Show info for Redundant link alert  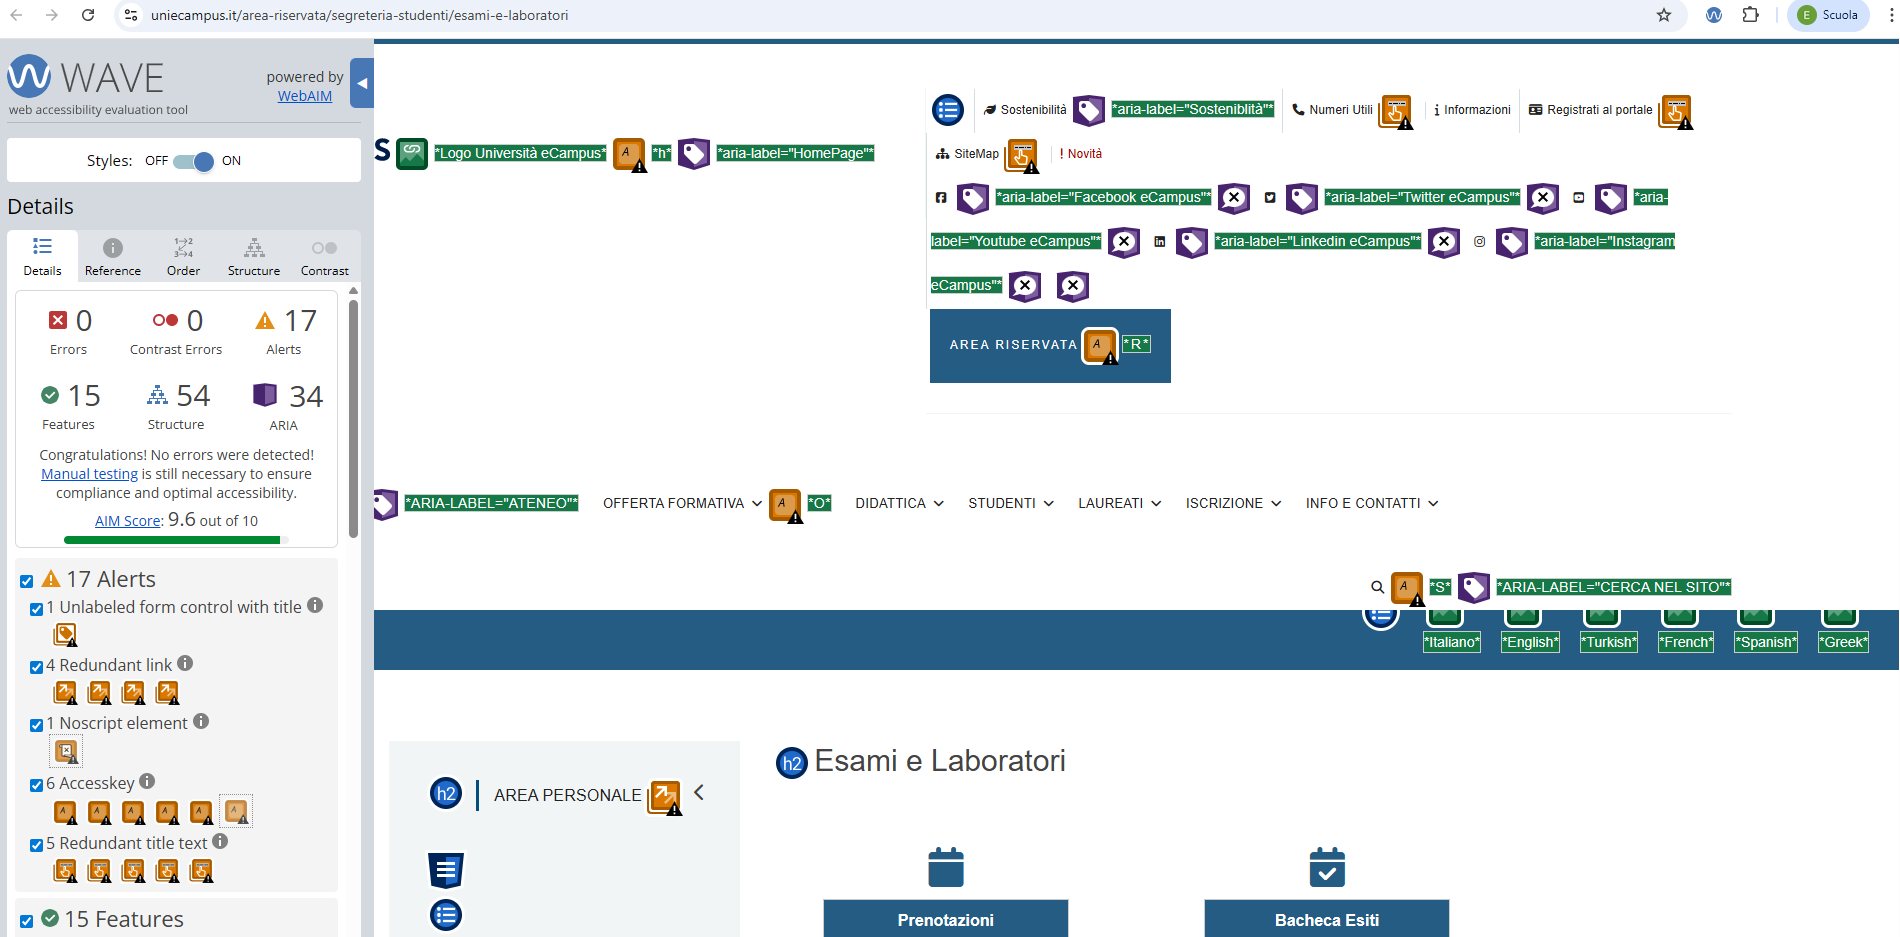(185, 663)
